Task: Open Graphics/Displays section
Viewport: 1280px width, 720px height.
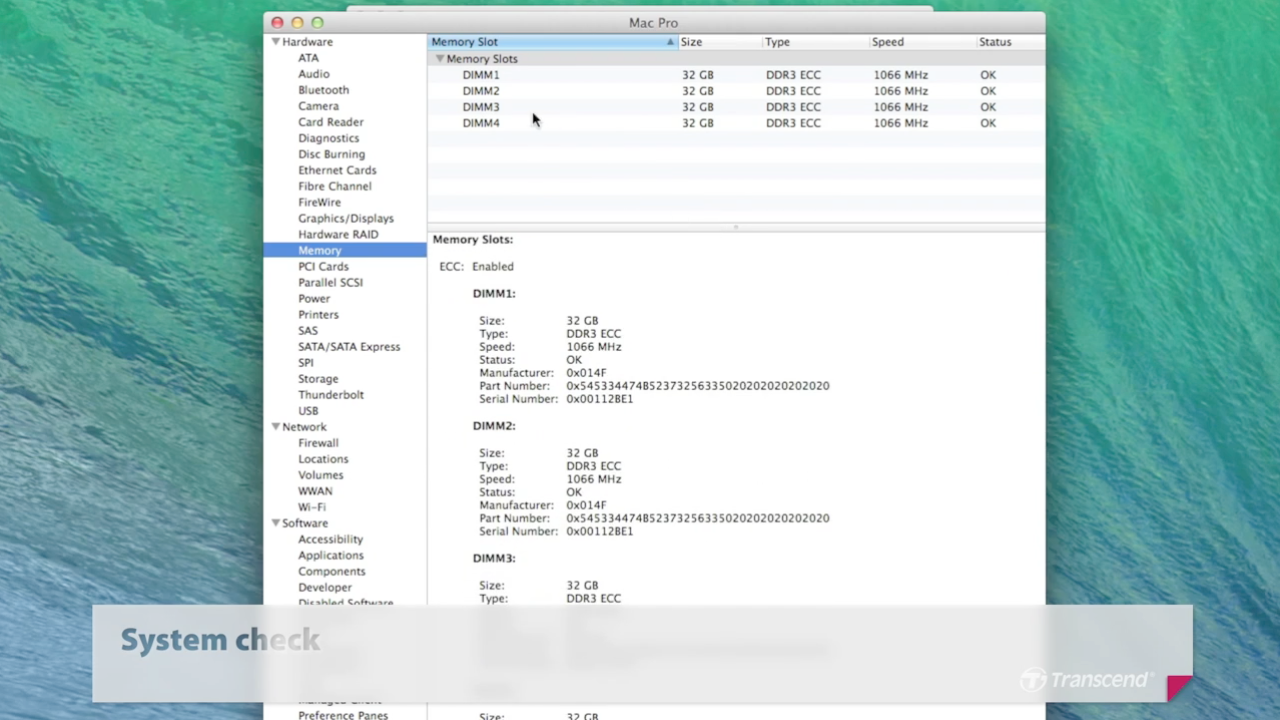Action: [345, 218]
